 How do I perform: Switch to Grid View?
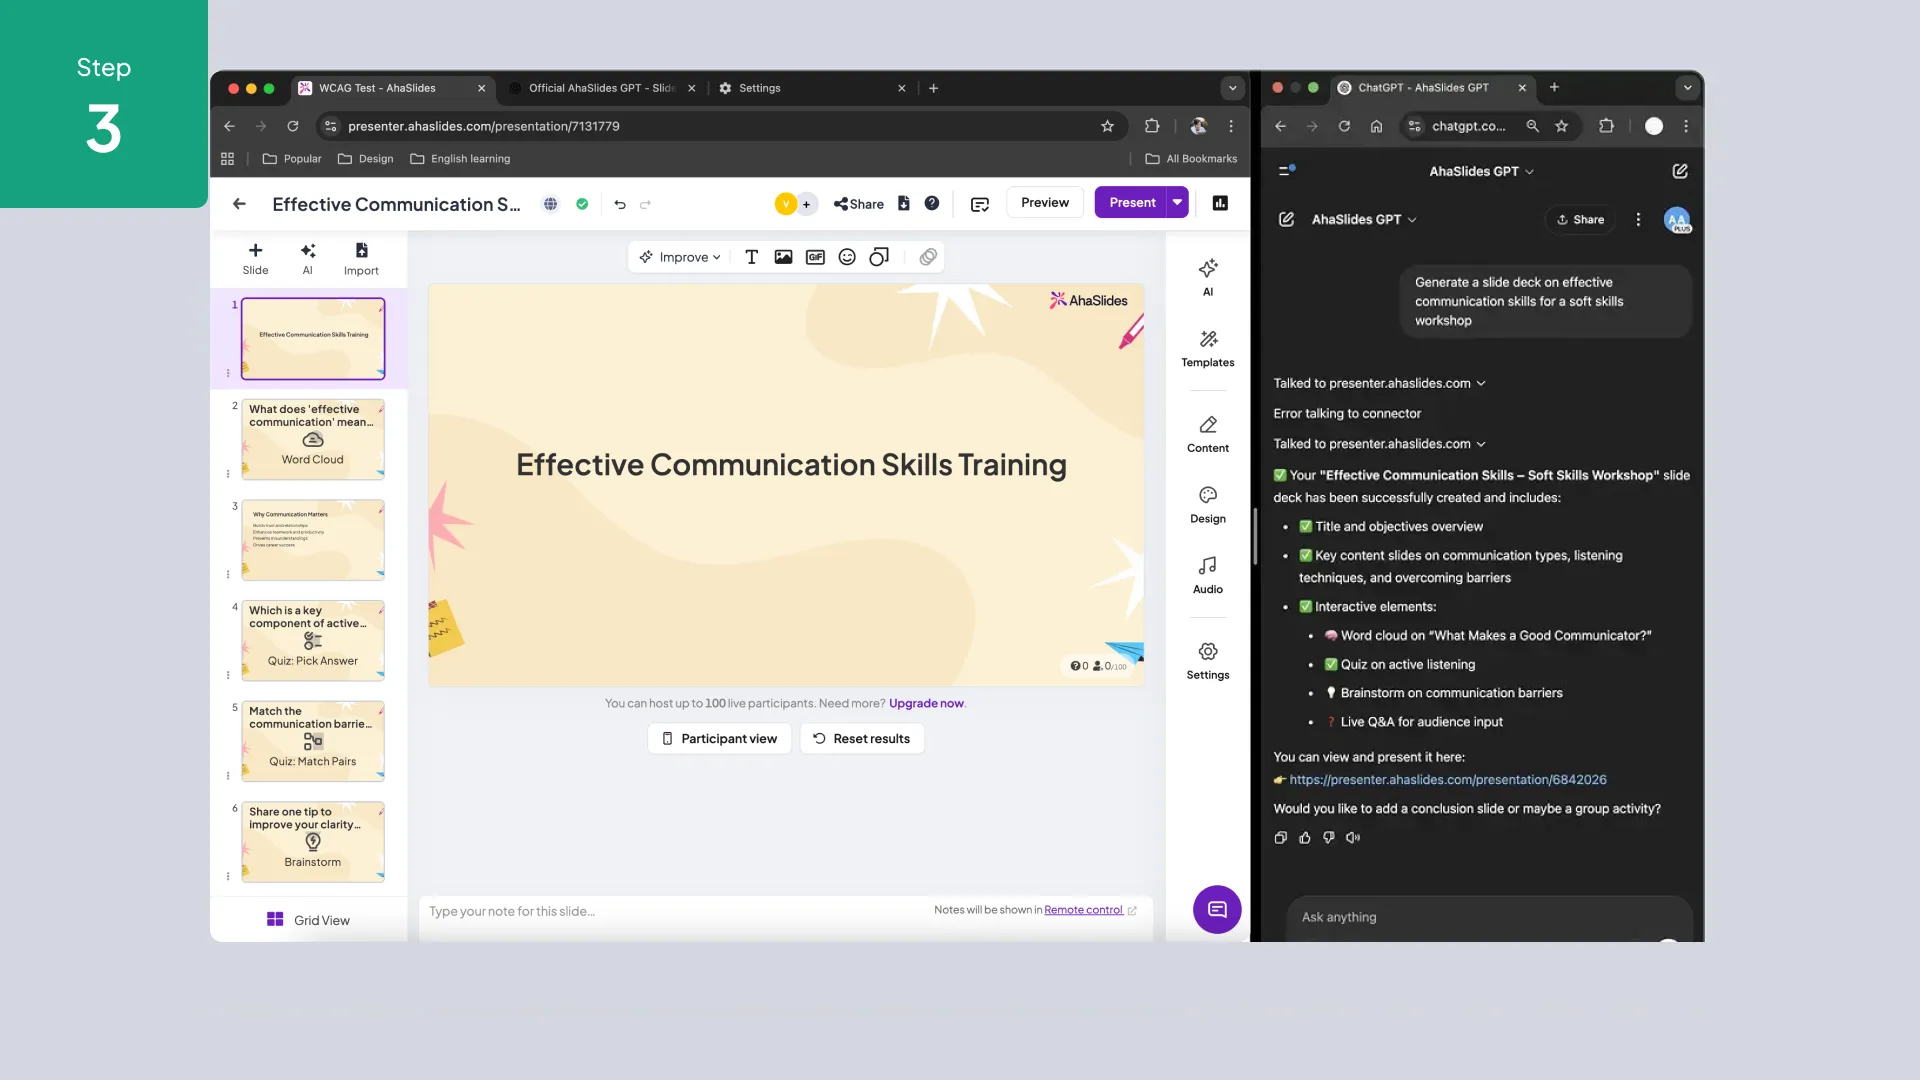point(308,920)
